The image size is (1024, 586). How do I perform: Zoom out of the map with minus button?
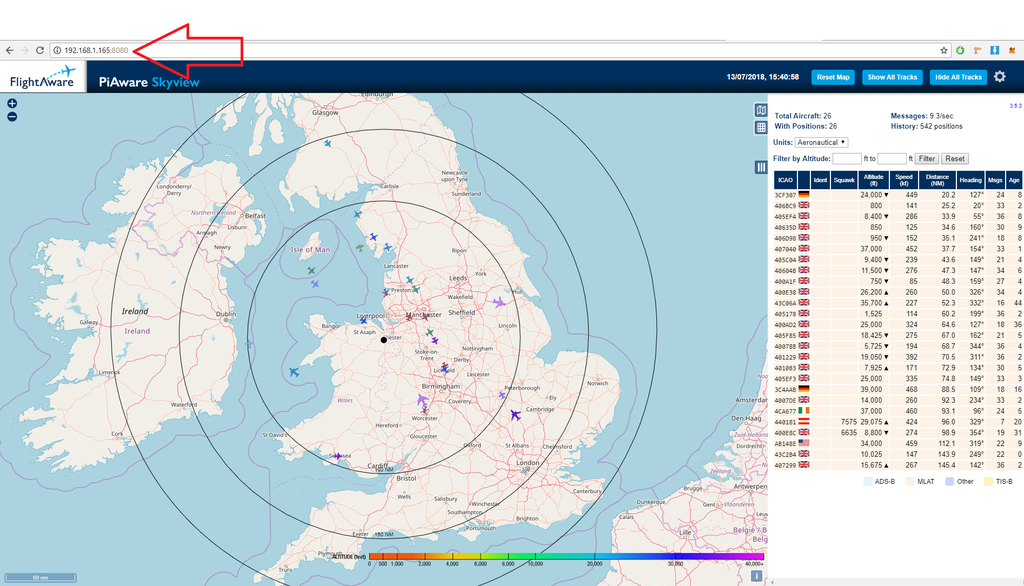click(12, 116)
